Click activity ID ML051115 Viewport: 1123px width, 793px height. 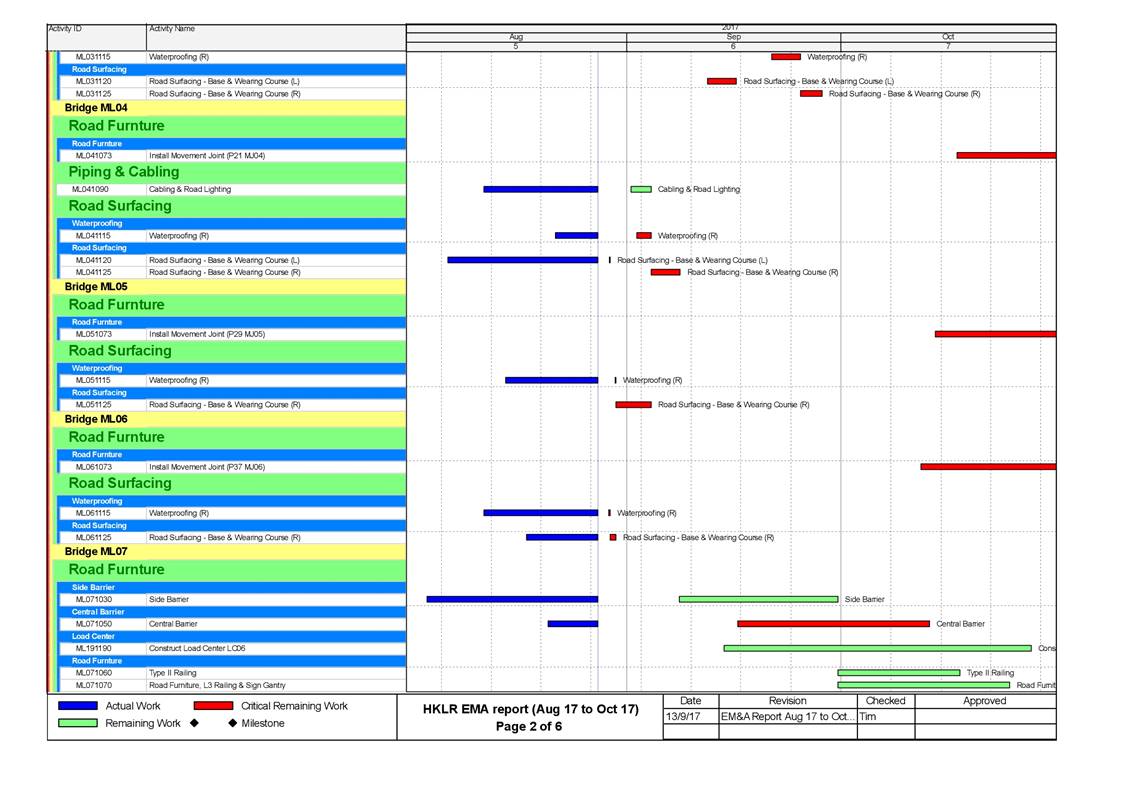93,380
